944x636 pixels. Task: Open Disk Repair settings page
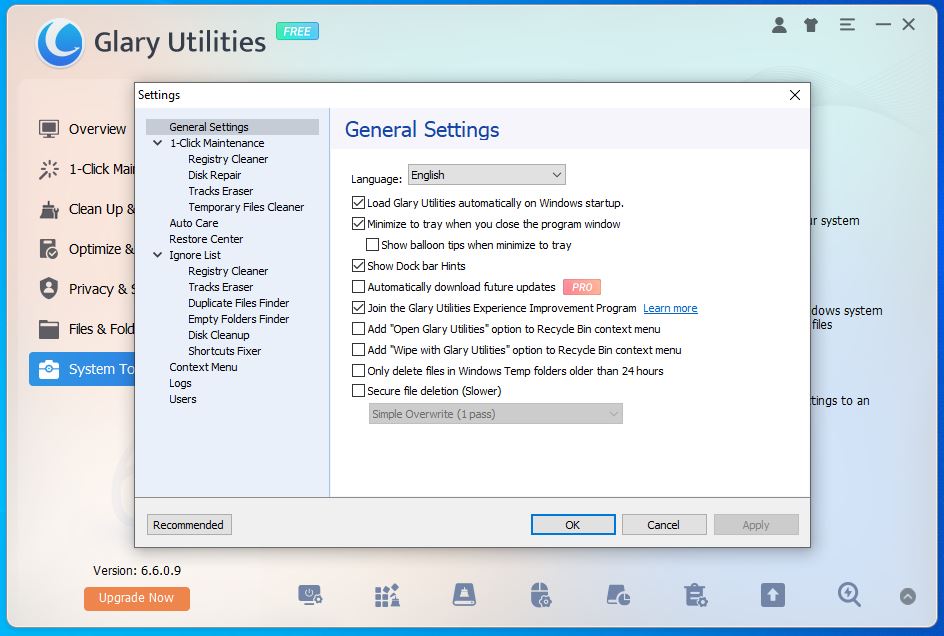[214, 175]
